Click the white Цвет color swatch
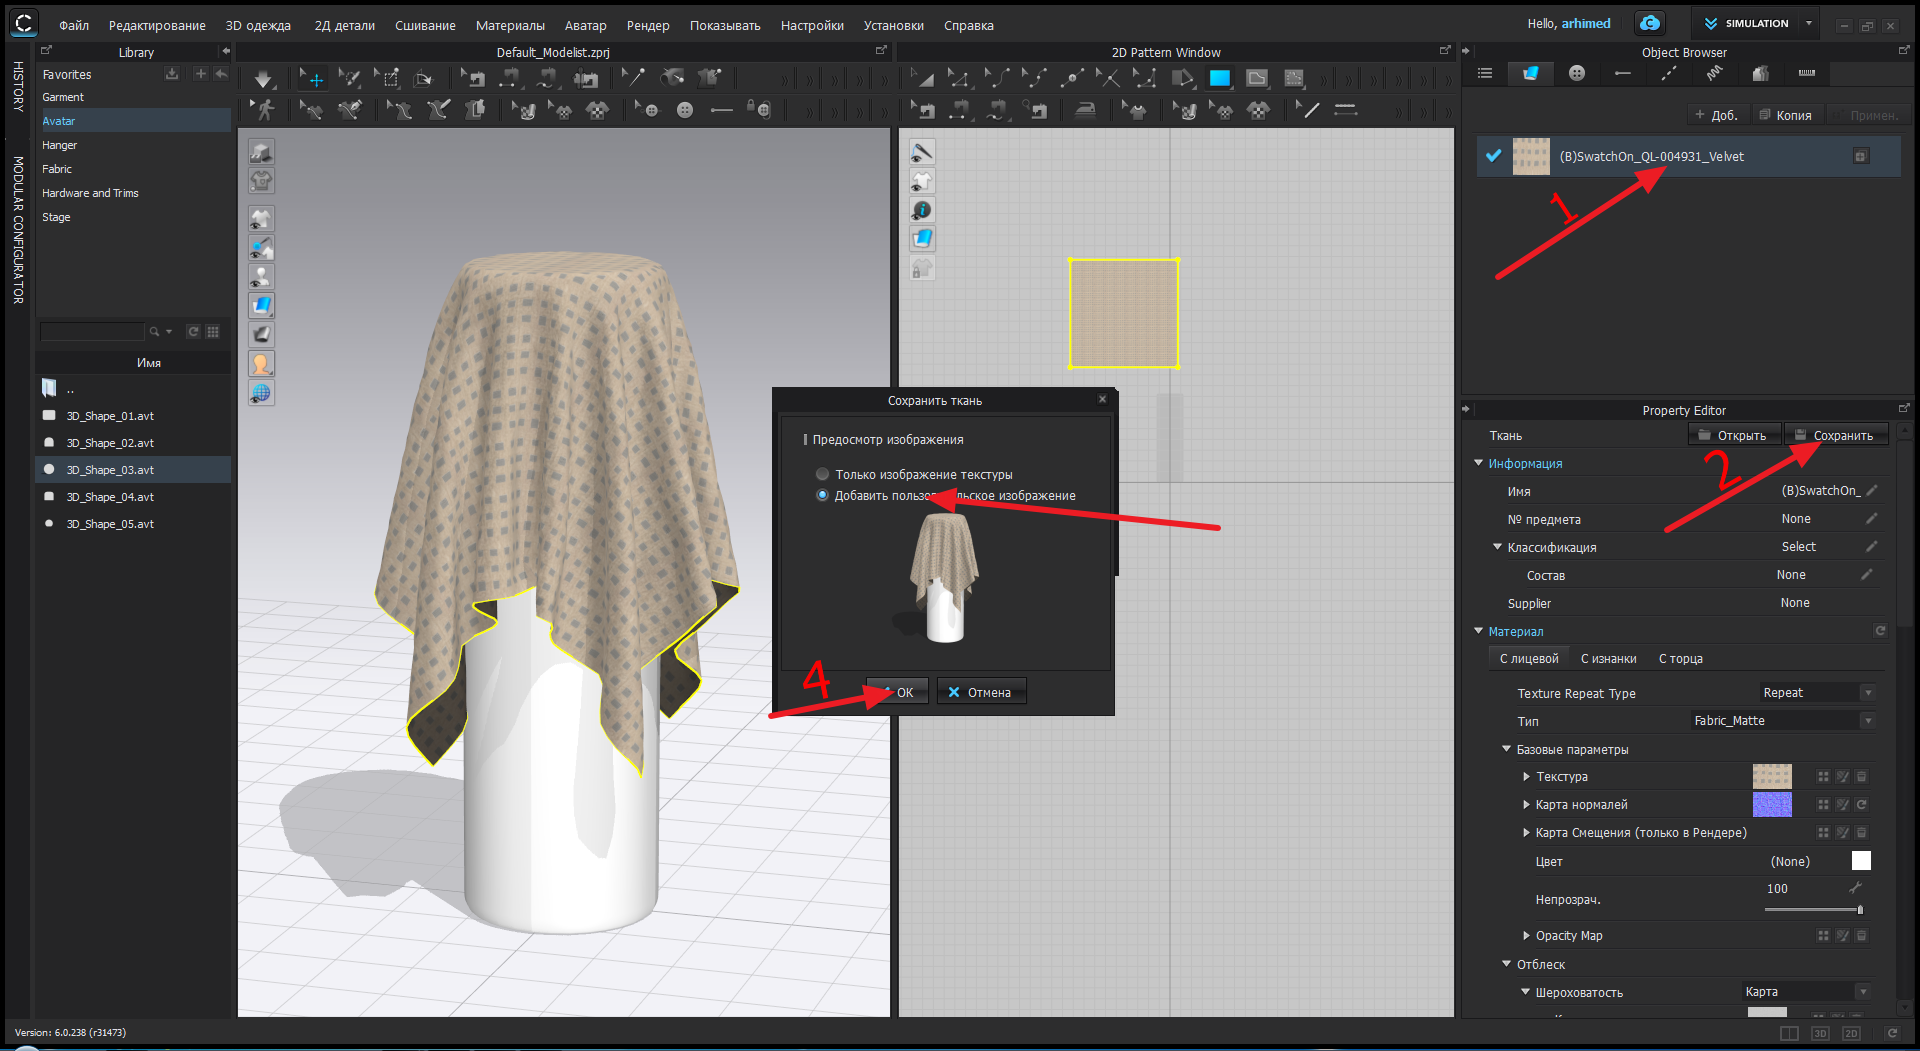1920x1051 pixels. (x=1861, y=861)
